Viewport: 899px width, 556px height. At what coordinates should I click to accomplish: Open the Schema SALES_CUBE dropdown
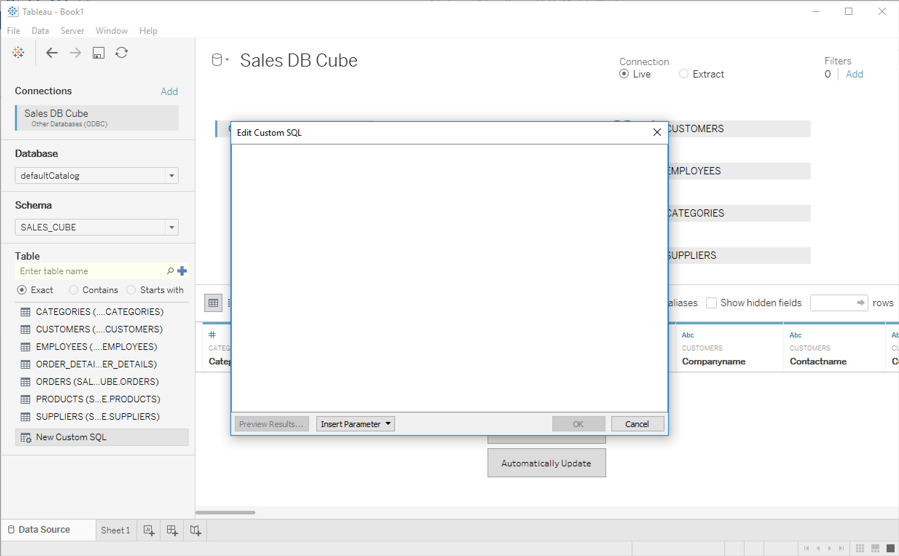[97, 228]
